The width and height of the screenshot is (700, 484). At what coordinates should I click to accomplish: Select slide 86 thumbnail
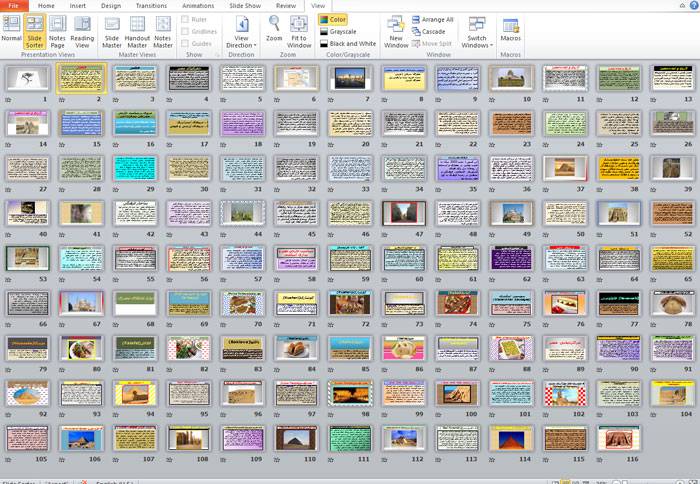coord(404,348)
